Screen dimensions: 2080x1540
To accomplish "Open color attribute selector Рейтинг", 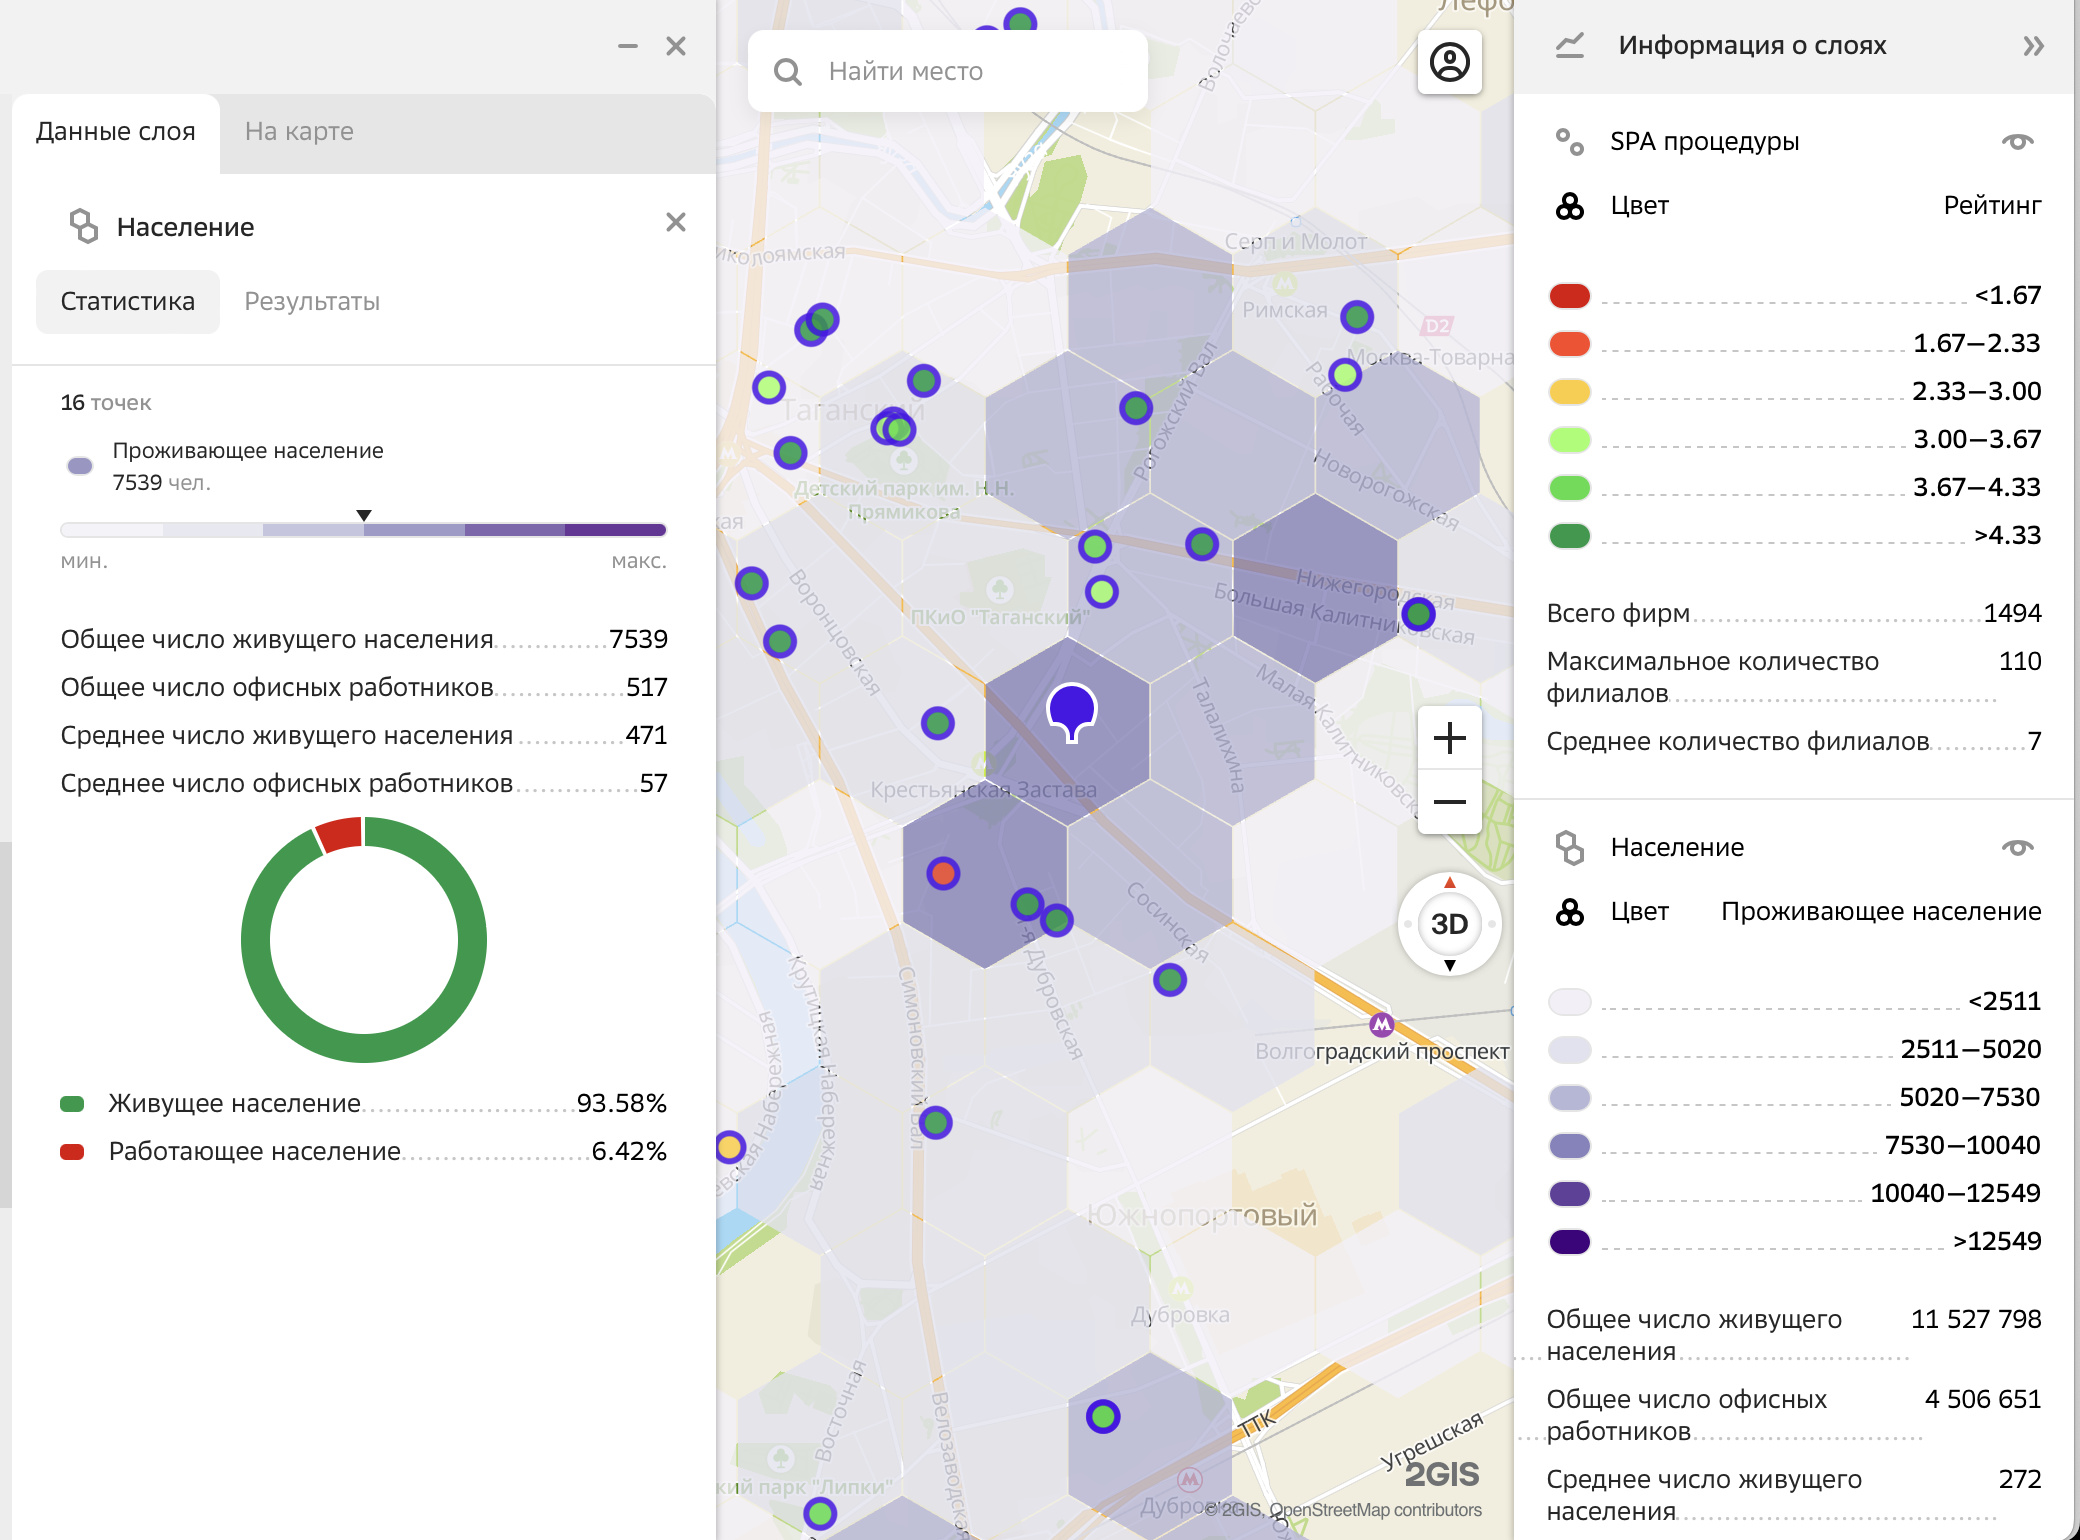I will tap(1991, 205).
